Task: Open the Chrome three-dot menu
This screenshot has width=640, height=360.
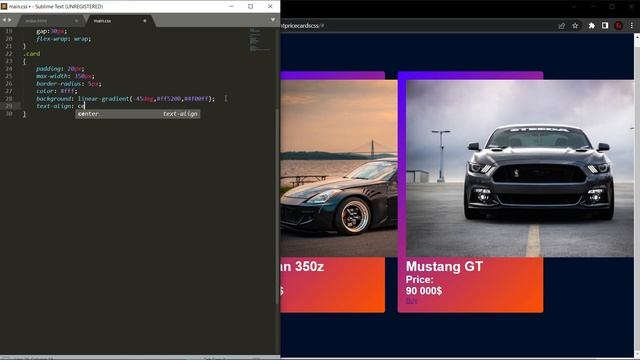Action: [x=631, y=26]
